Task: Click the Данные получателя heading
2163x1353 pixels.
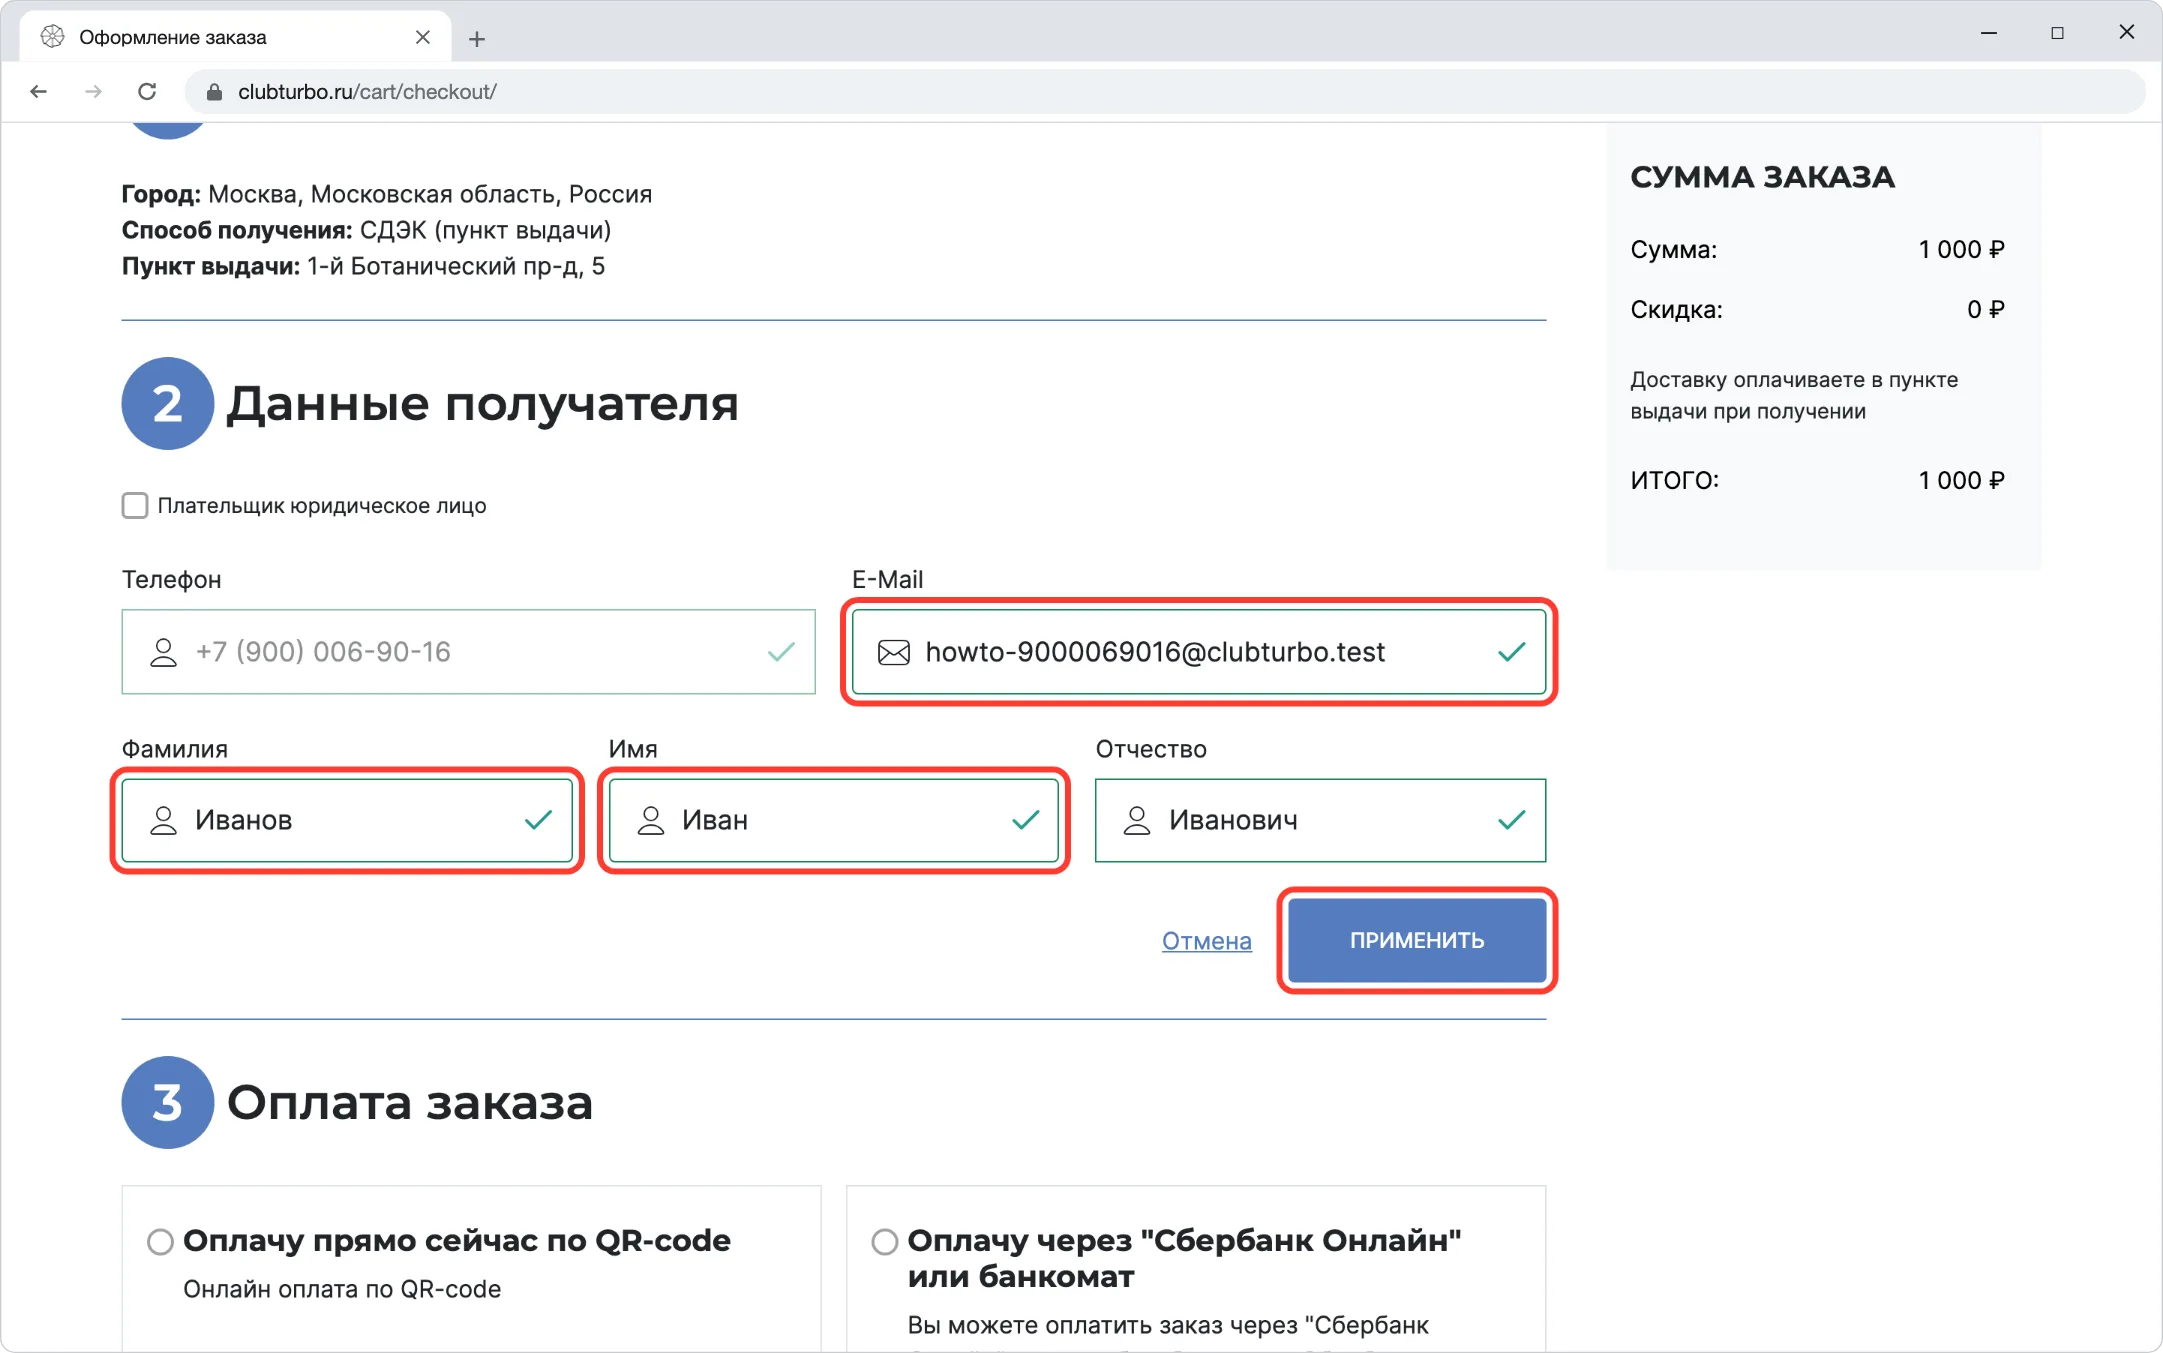Action: point(482,404)
